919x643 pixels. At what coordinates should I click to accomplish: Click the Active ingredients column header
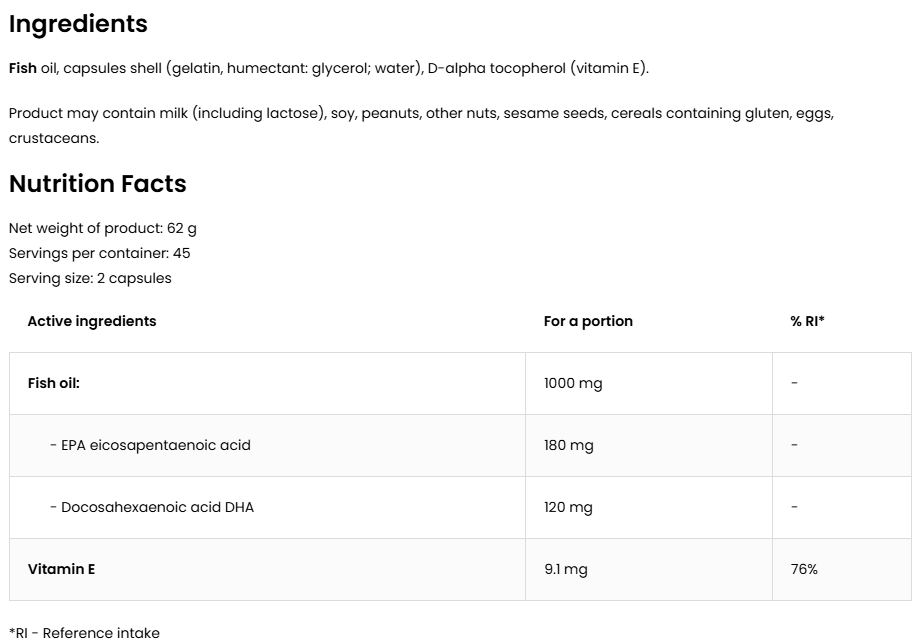coord(92,321)
